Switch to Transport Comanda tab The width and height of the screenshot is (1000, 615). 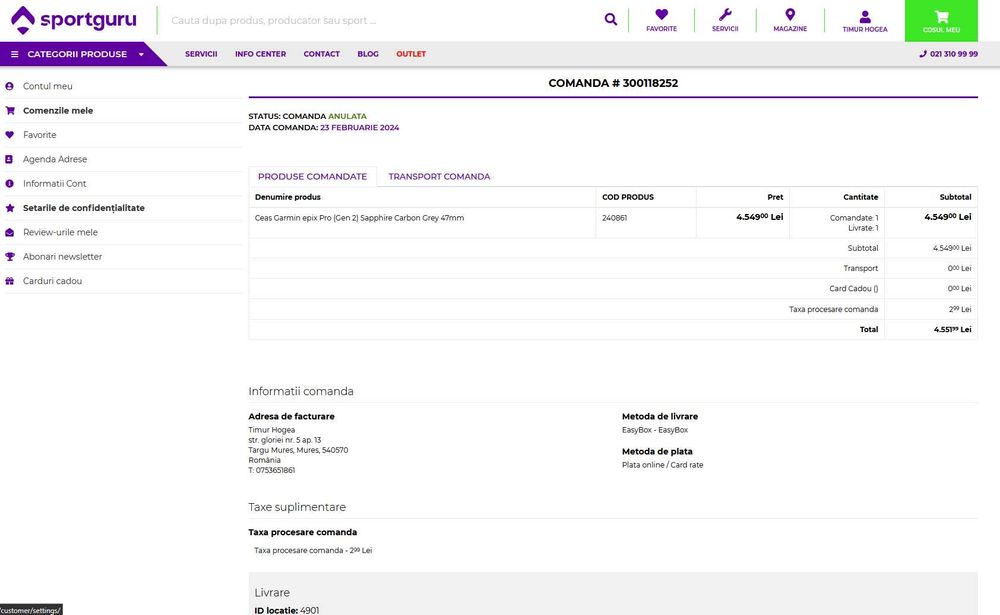pyautogui.click(x=439, y=177)
